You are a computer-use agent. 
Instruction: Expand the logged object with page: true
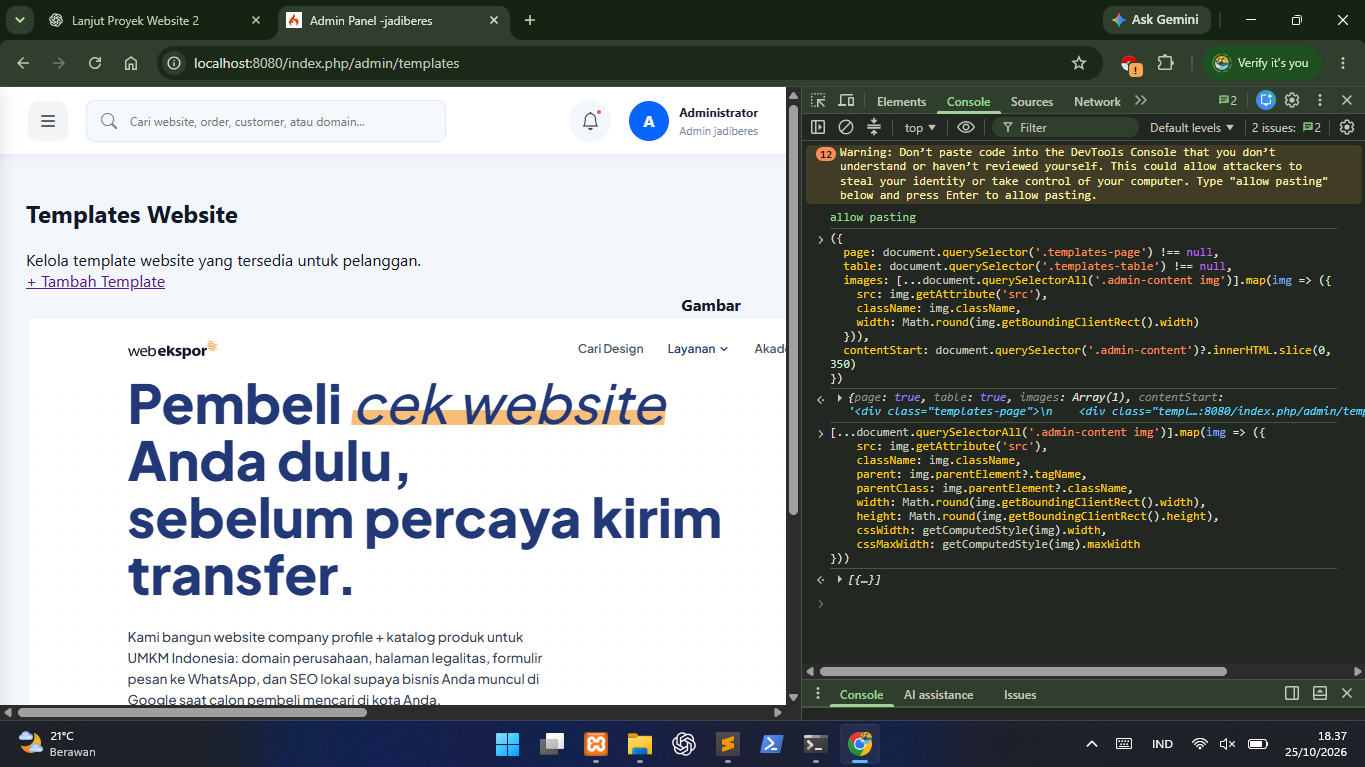[x=840, y=398]
